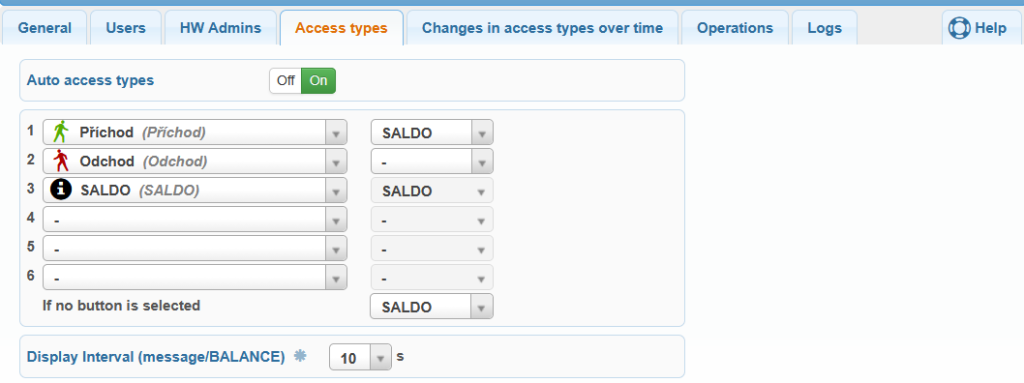Image resolution: width=1024 pixels, height=383 pixels.
Task: Open dropdown for 'If no button is selected'
Action: pos(432,307)
